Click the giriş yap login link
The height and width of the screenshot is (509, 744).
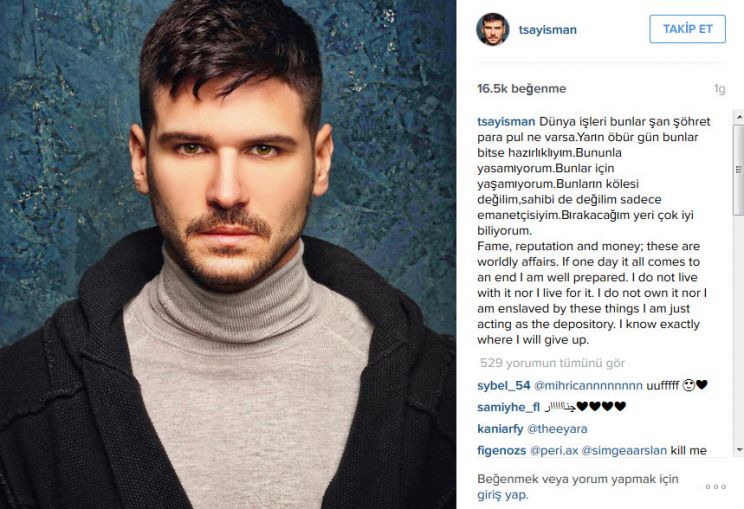point(502,495)
